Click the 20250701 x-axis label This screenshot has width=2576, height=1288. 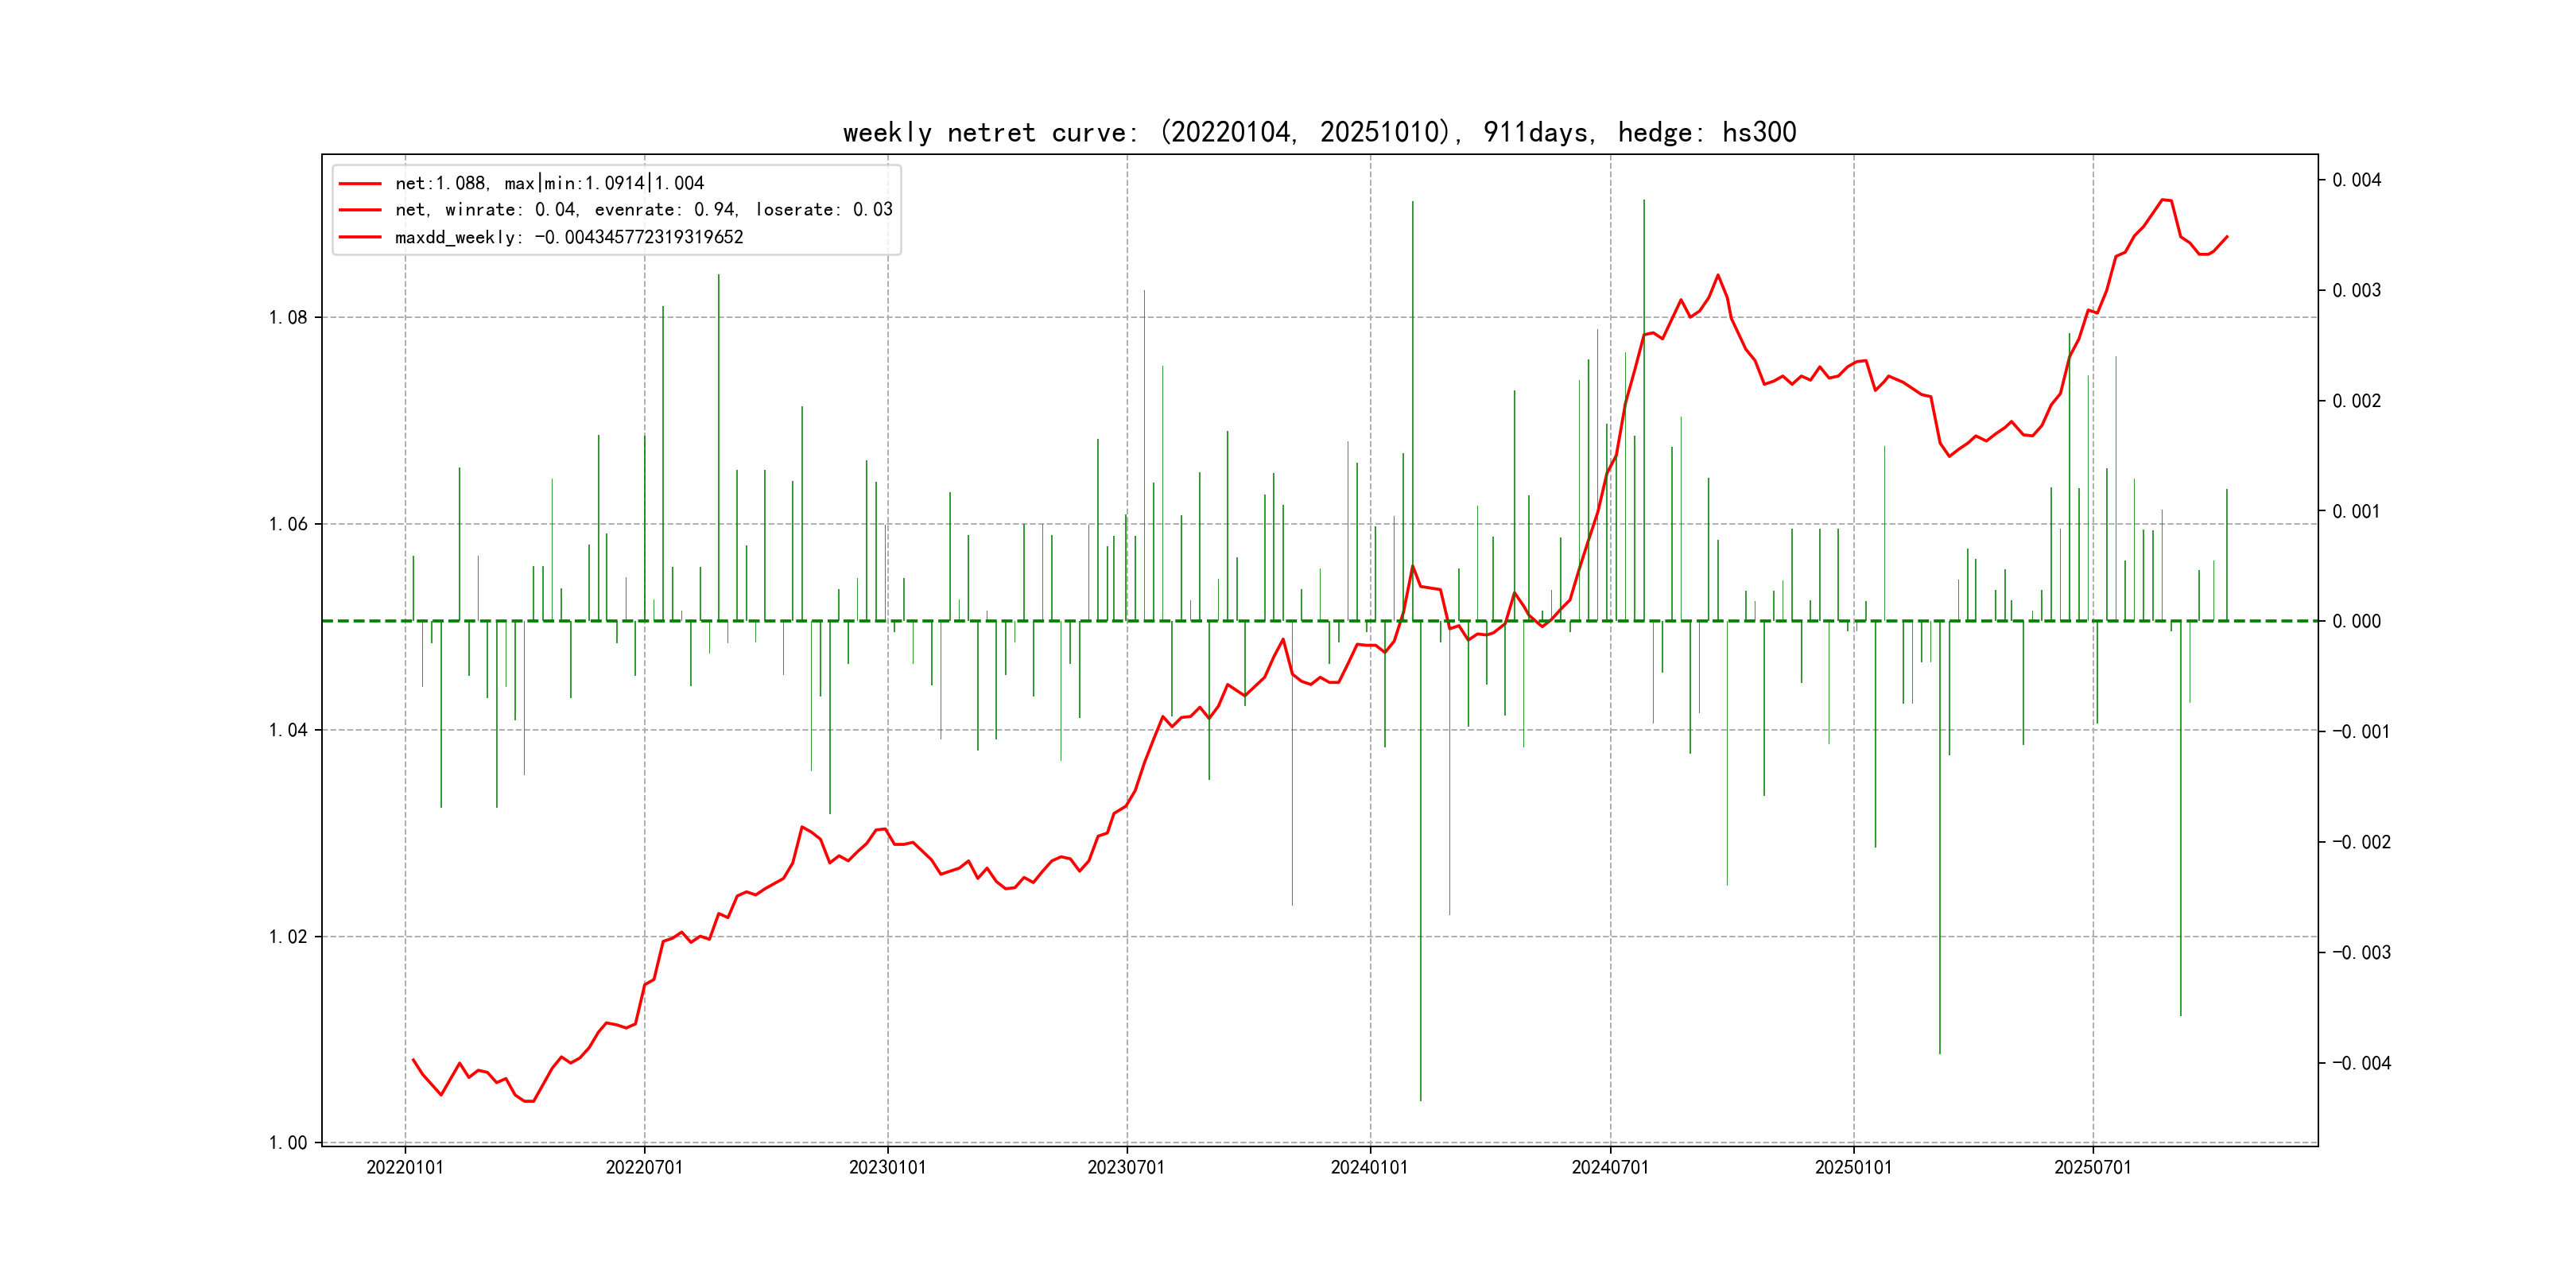(2092, 1167)
